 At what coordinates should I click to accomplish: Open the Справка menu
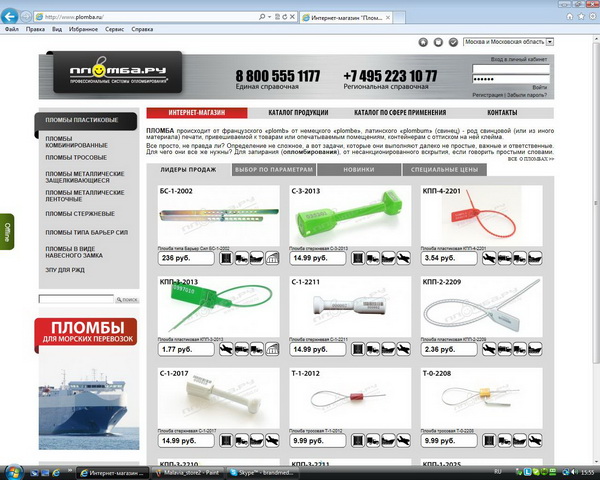(x=142, y=29)
